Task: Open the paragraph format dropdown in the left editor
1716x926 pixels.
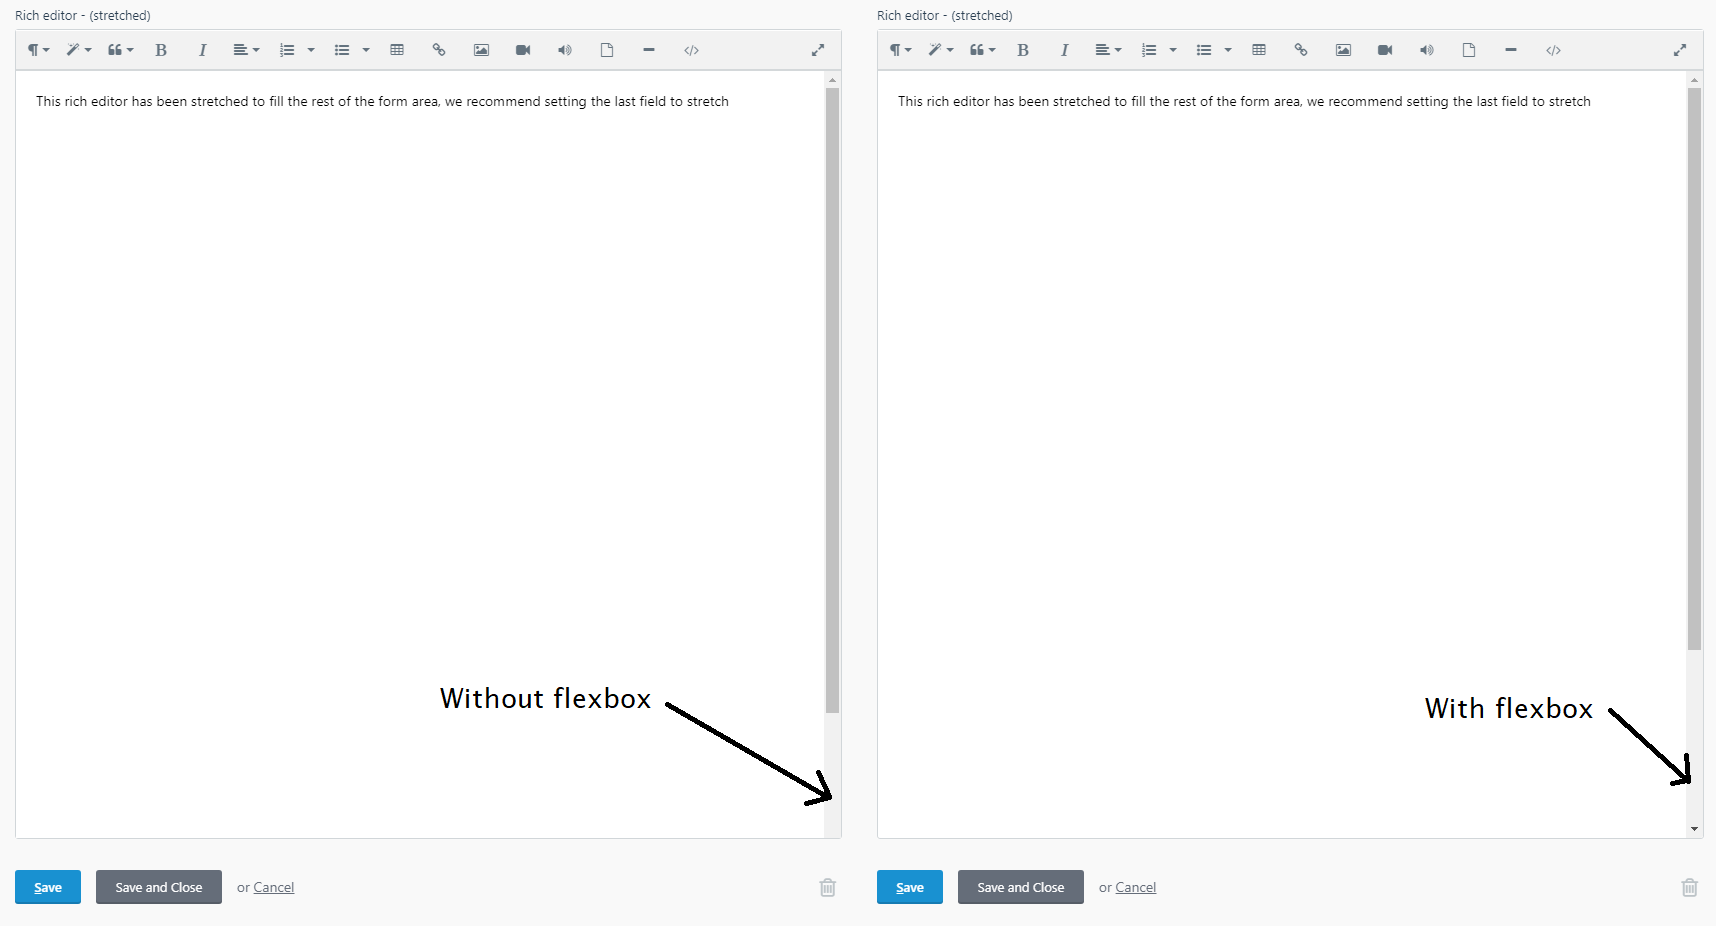Action: 37,49
